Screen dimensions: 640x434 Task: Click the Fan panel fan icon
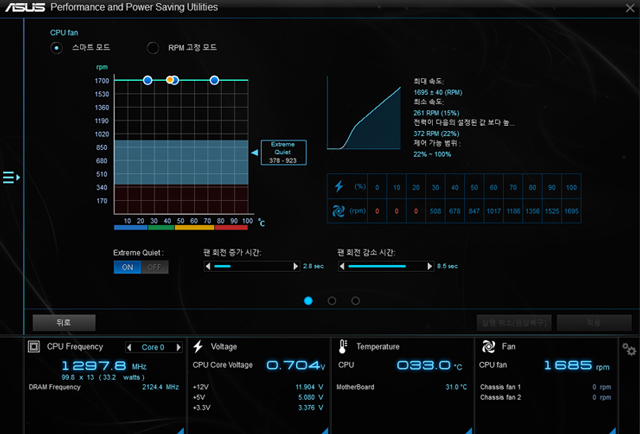pos(488,346)
